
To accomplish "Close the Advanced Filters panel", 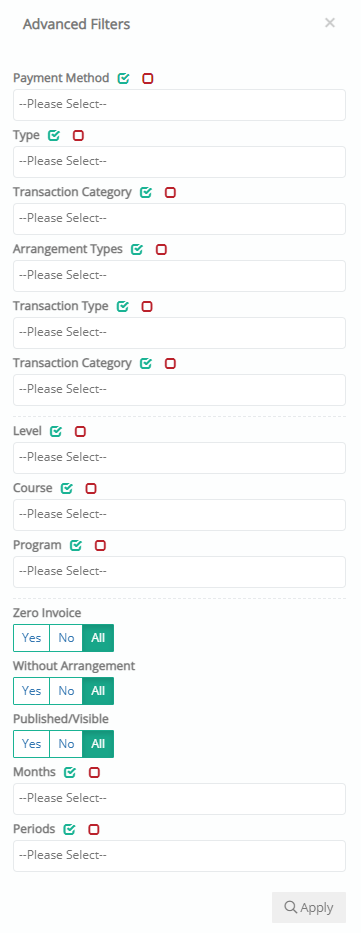I will [x=329, y=23].
